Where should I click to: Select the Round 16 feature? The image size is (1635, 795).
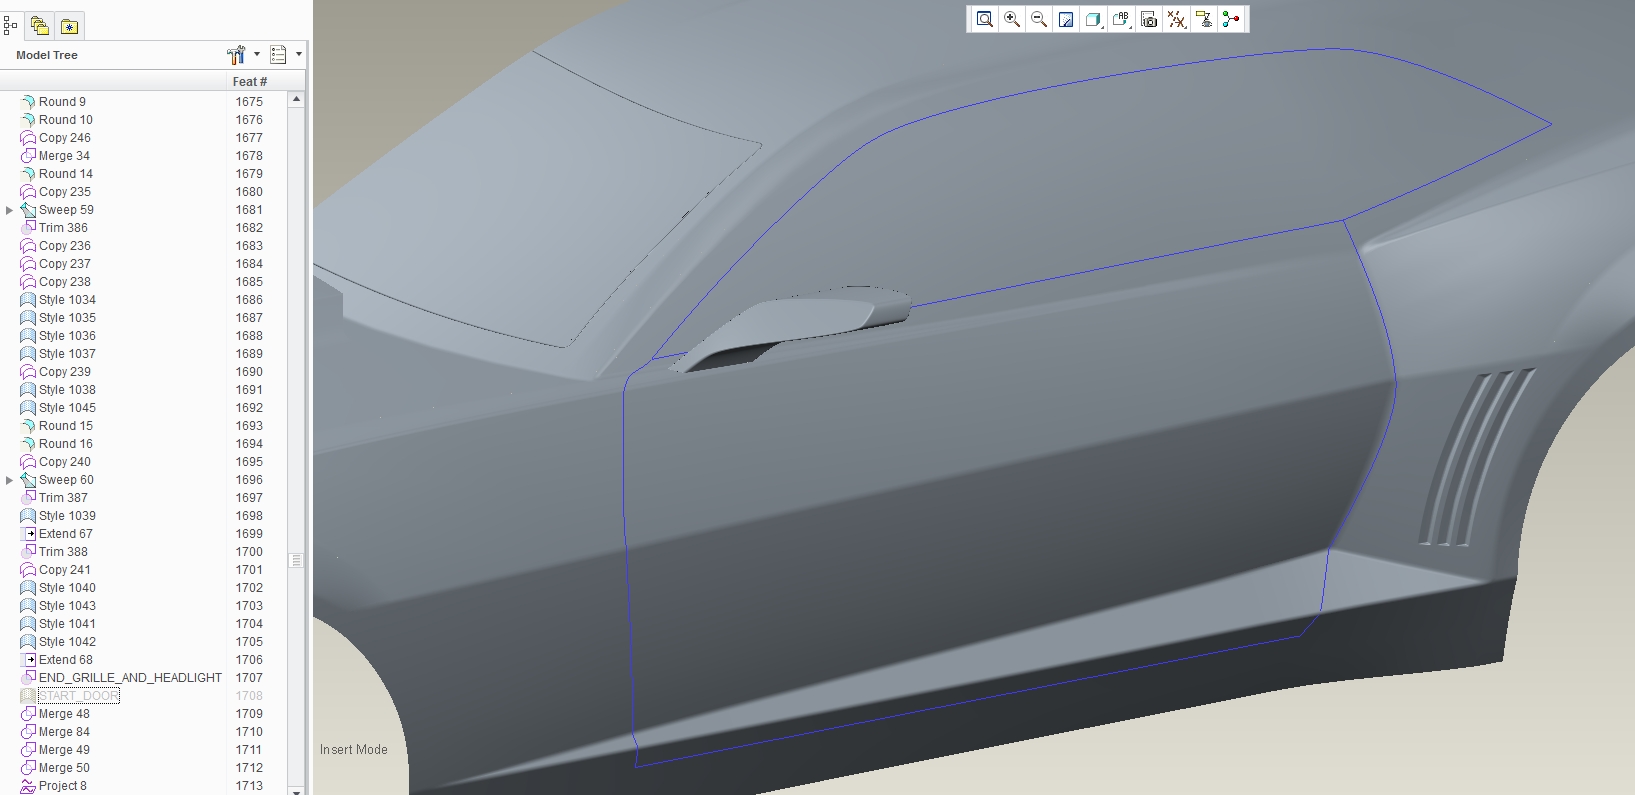tap(66, 444)
